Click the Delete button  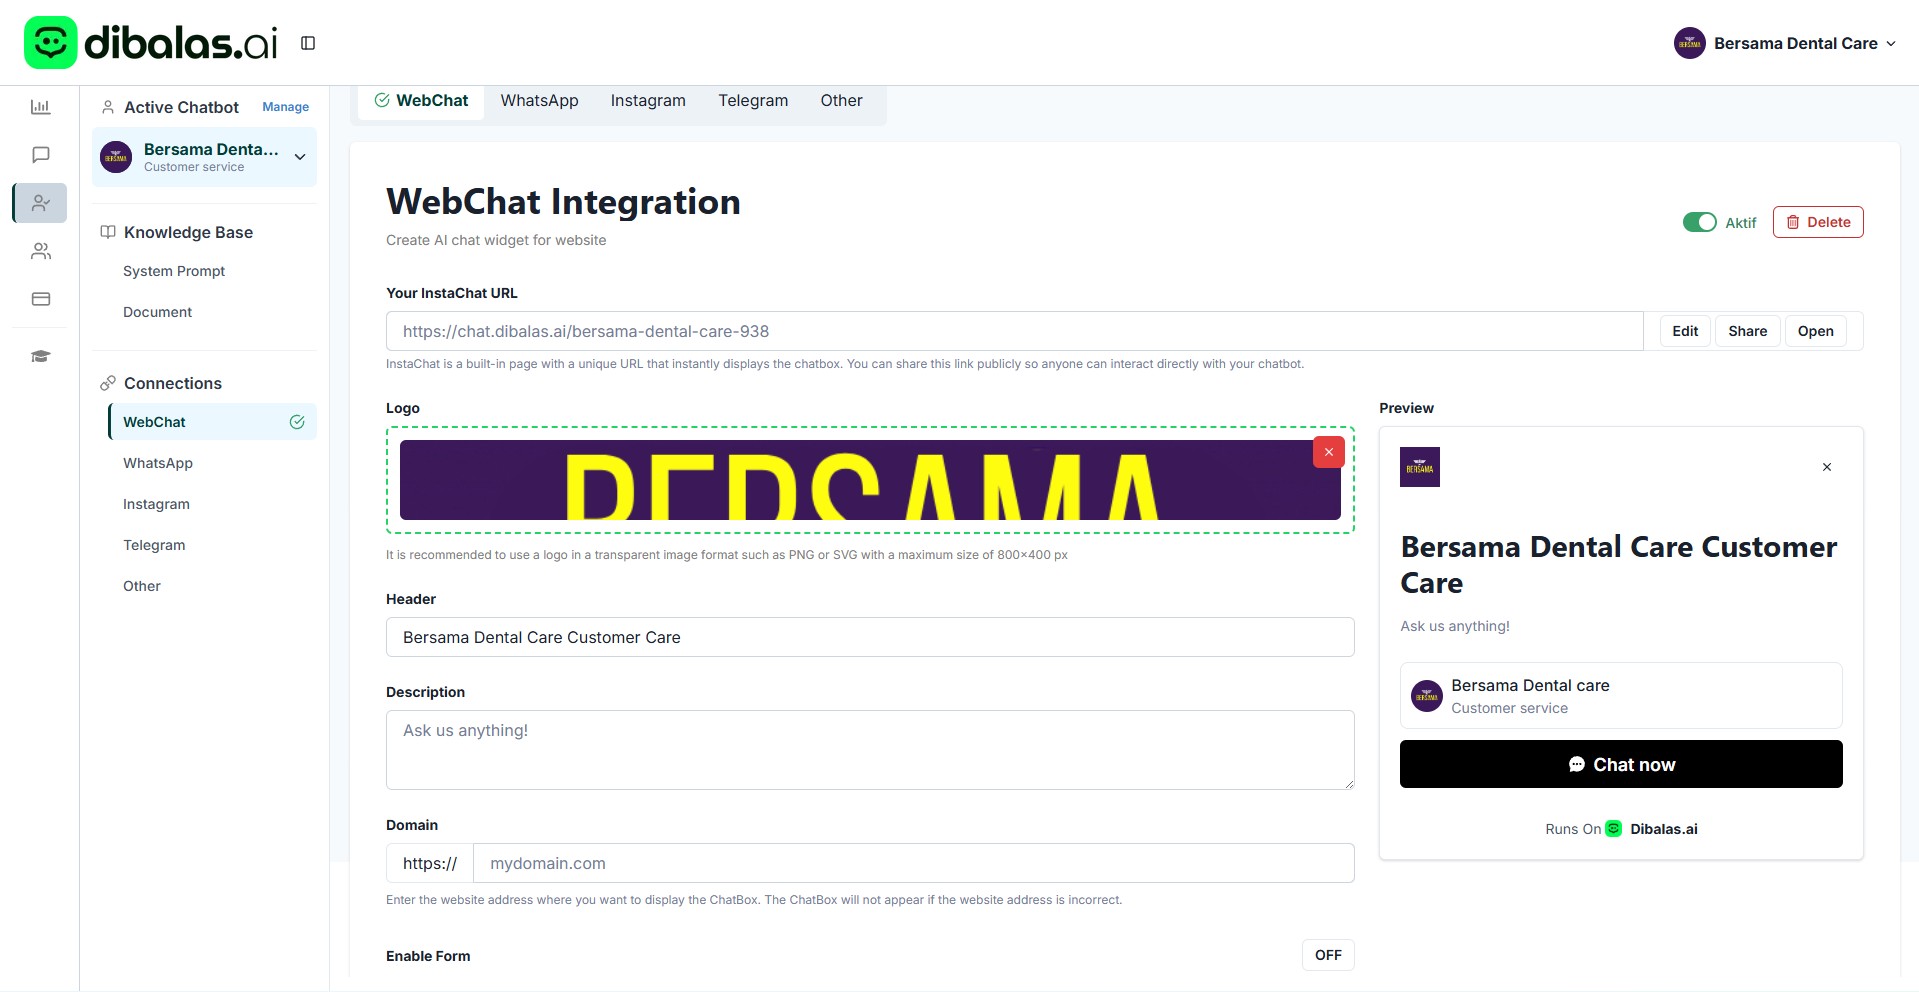pos(1817,222)
